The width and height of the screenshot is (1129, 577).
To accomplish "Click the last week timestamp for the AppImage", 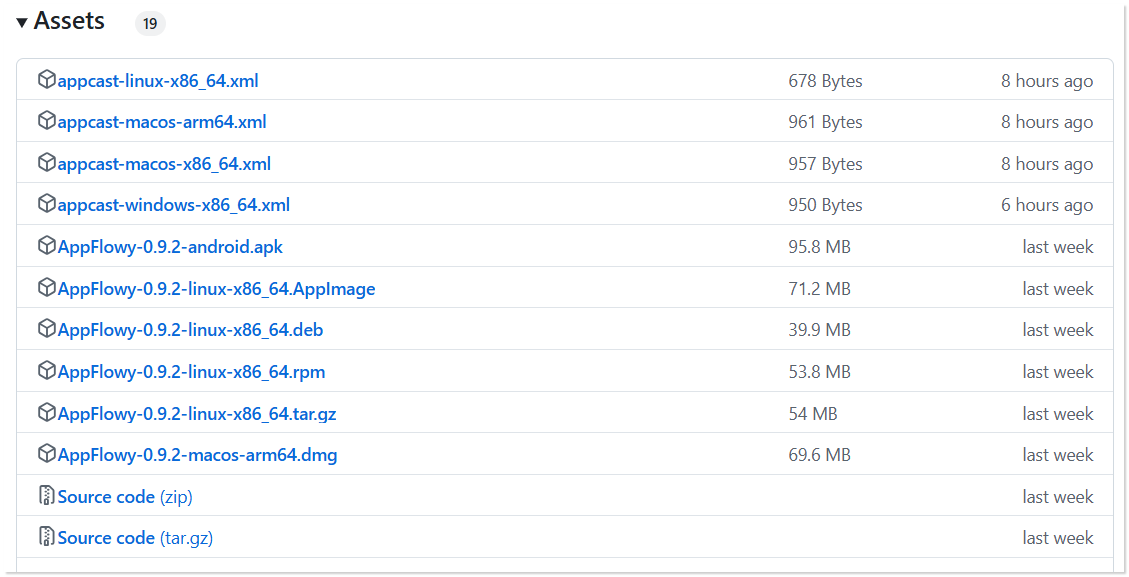I will pyautogui.click(x=1058, y=289).
